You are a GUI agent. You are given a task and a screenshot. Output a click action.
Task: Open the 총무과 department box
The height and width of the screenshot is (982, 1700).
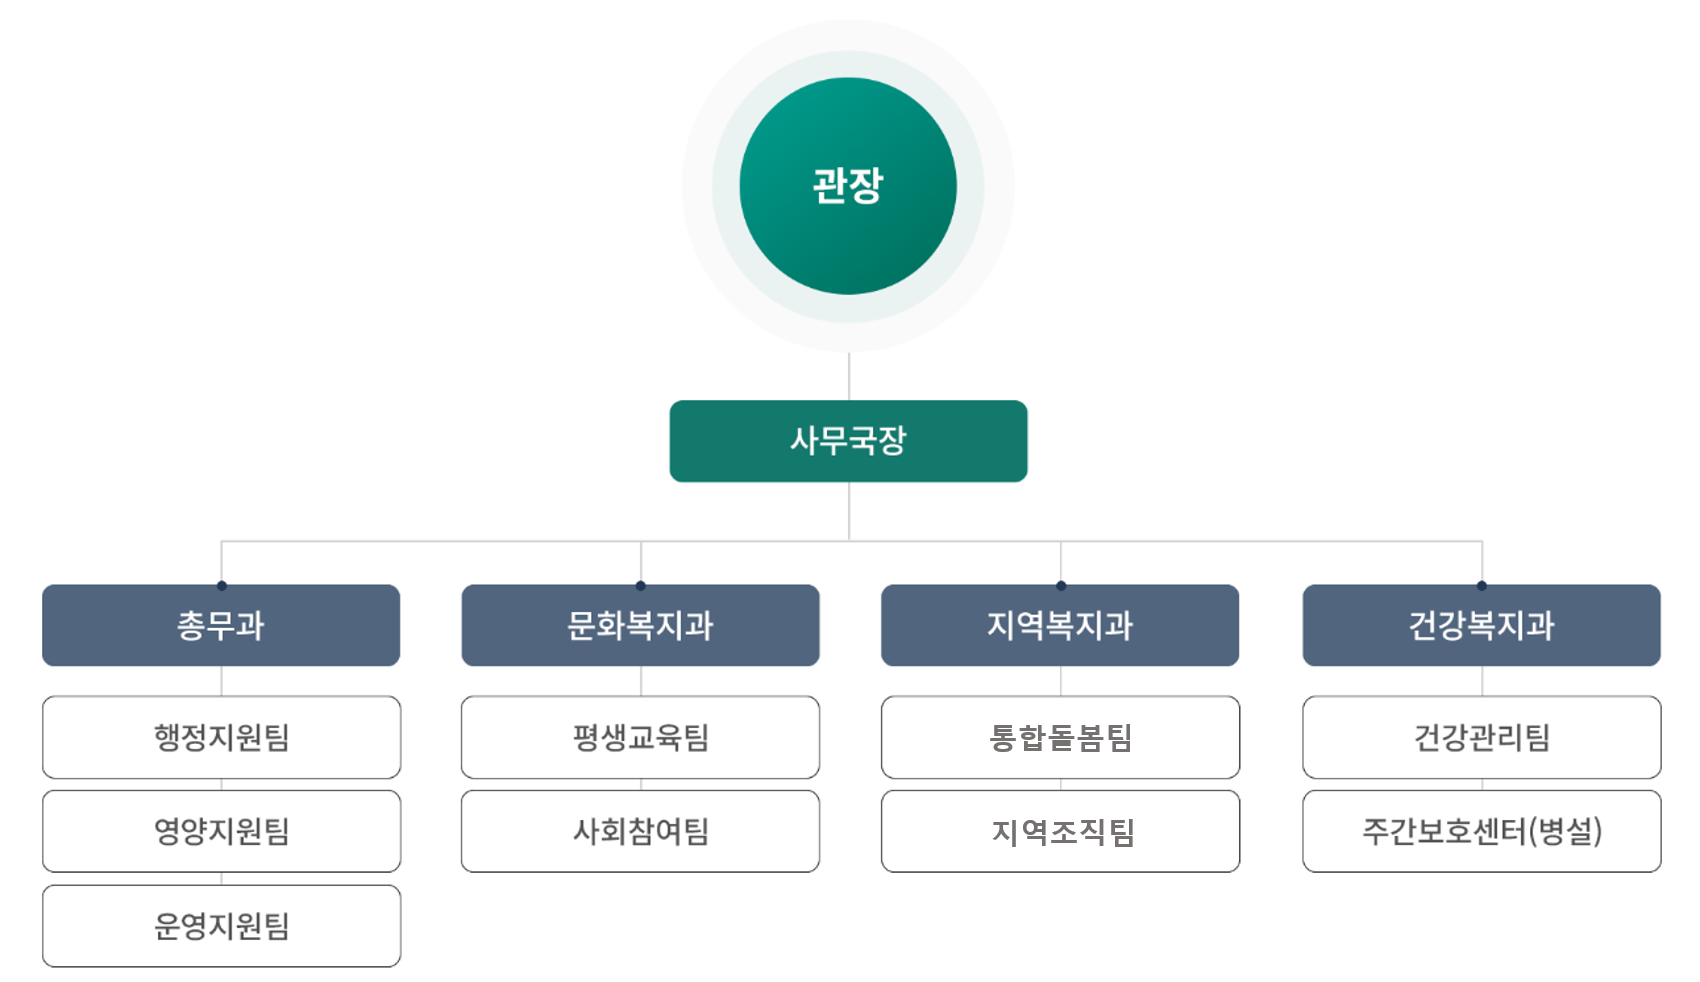[x=221, y=627]
